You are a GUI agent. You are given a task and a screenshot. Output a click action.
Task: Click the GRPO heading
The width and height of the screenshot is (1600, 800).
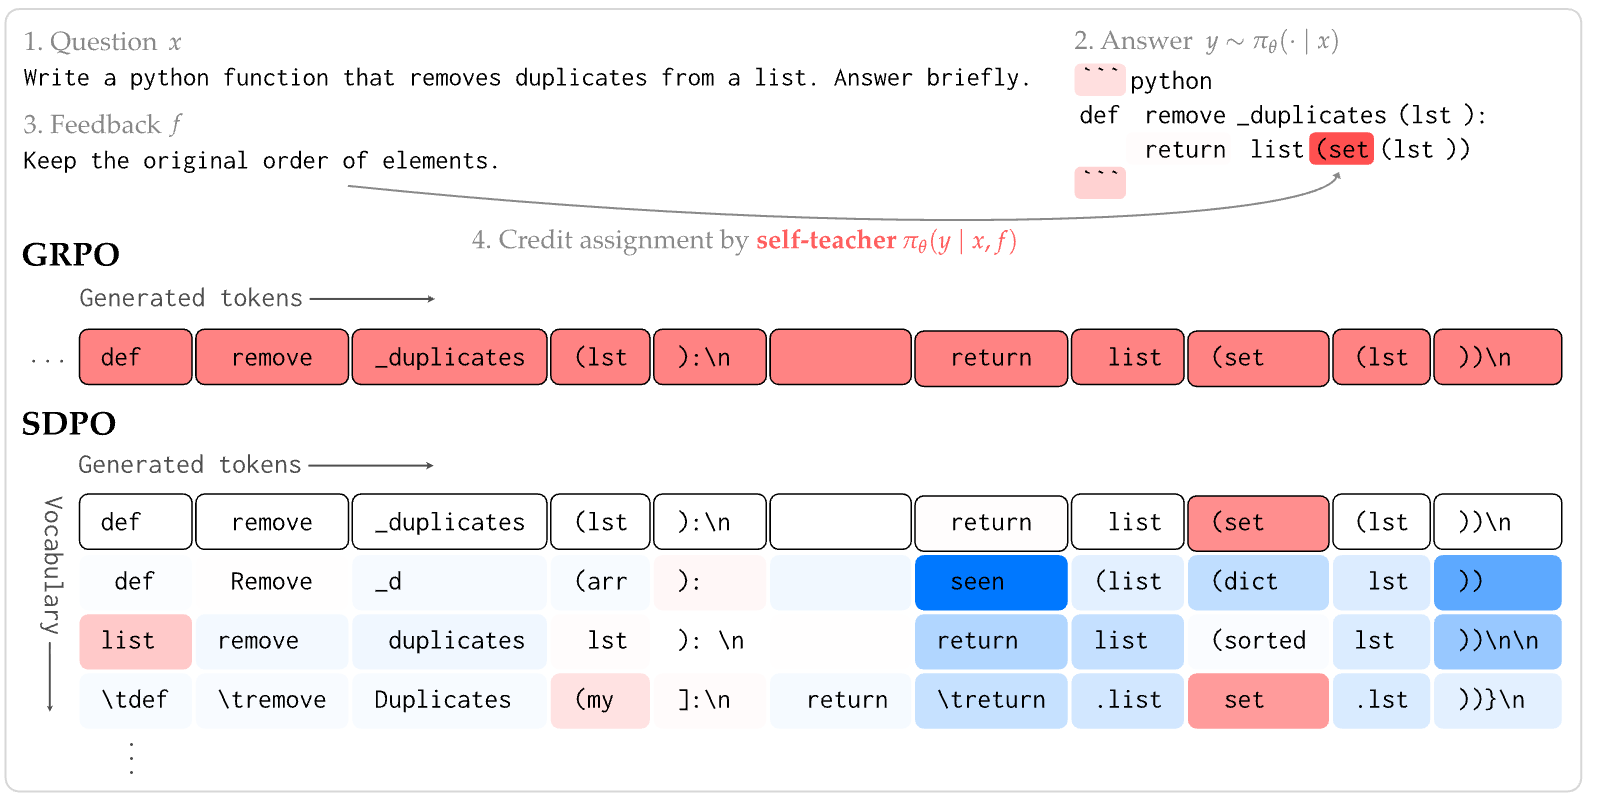[71, 255]
